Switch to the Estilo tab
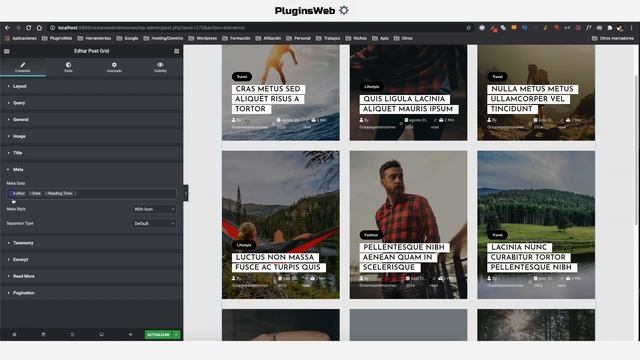640x360 pixels. point(69,67)
